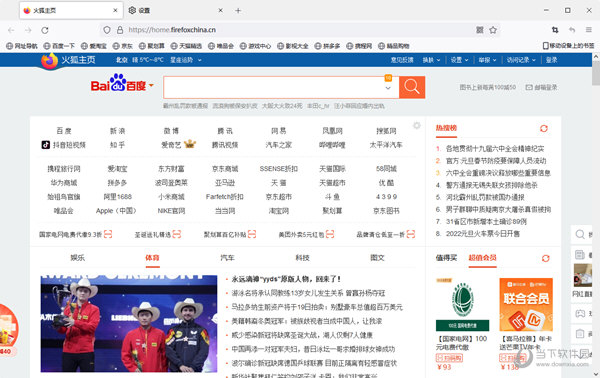
Task: Click the news icon on right sidebar
Action: click(x=580, y=254)
